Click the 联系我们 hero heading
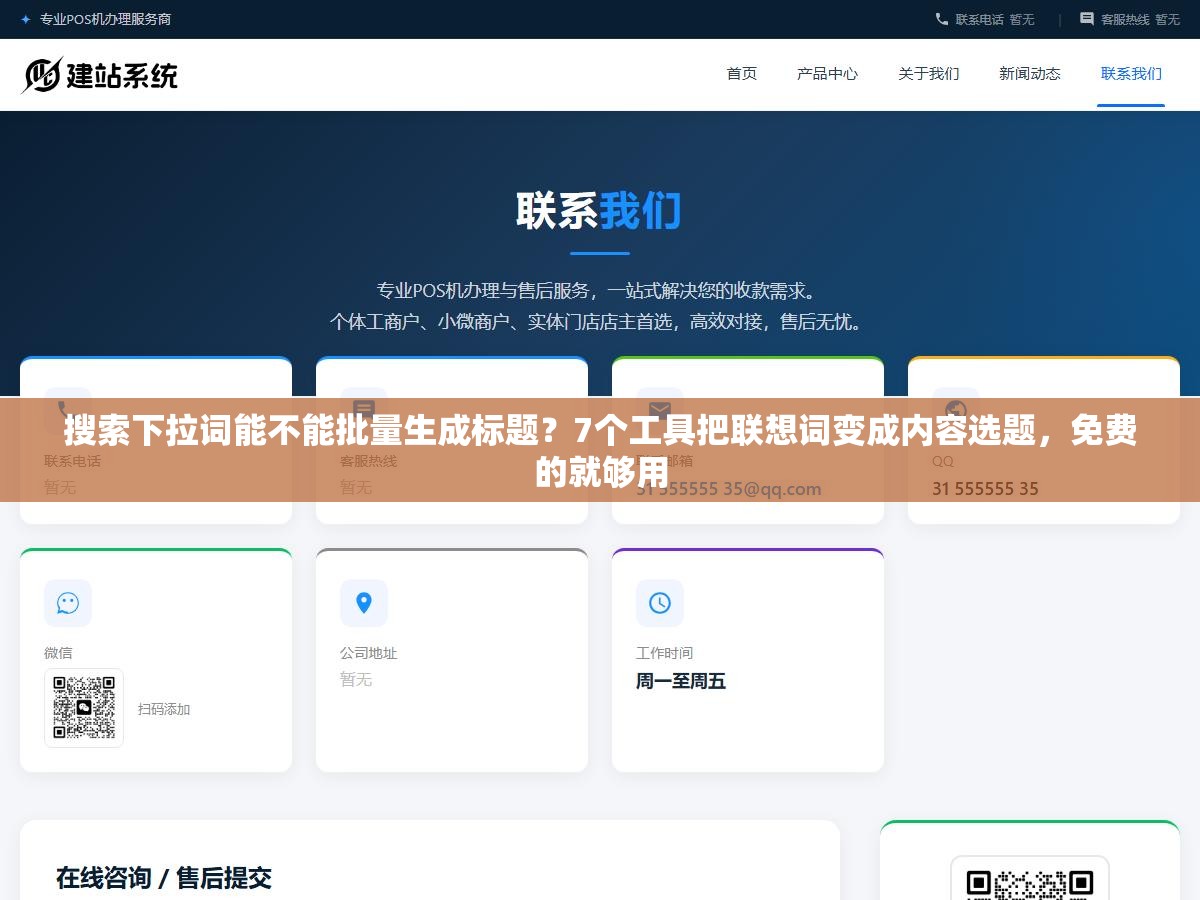The width and height of the screenshot is (1200, 900). pos(599,211)
